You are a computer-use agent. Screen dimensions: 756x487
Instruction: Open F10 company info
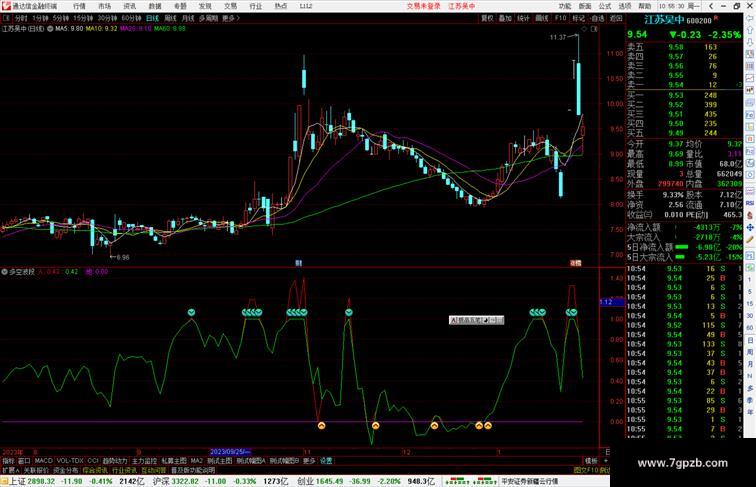click(x=560, y=18)
